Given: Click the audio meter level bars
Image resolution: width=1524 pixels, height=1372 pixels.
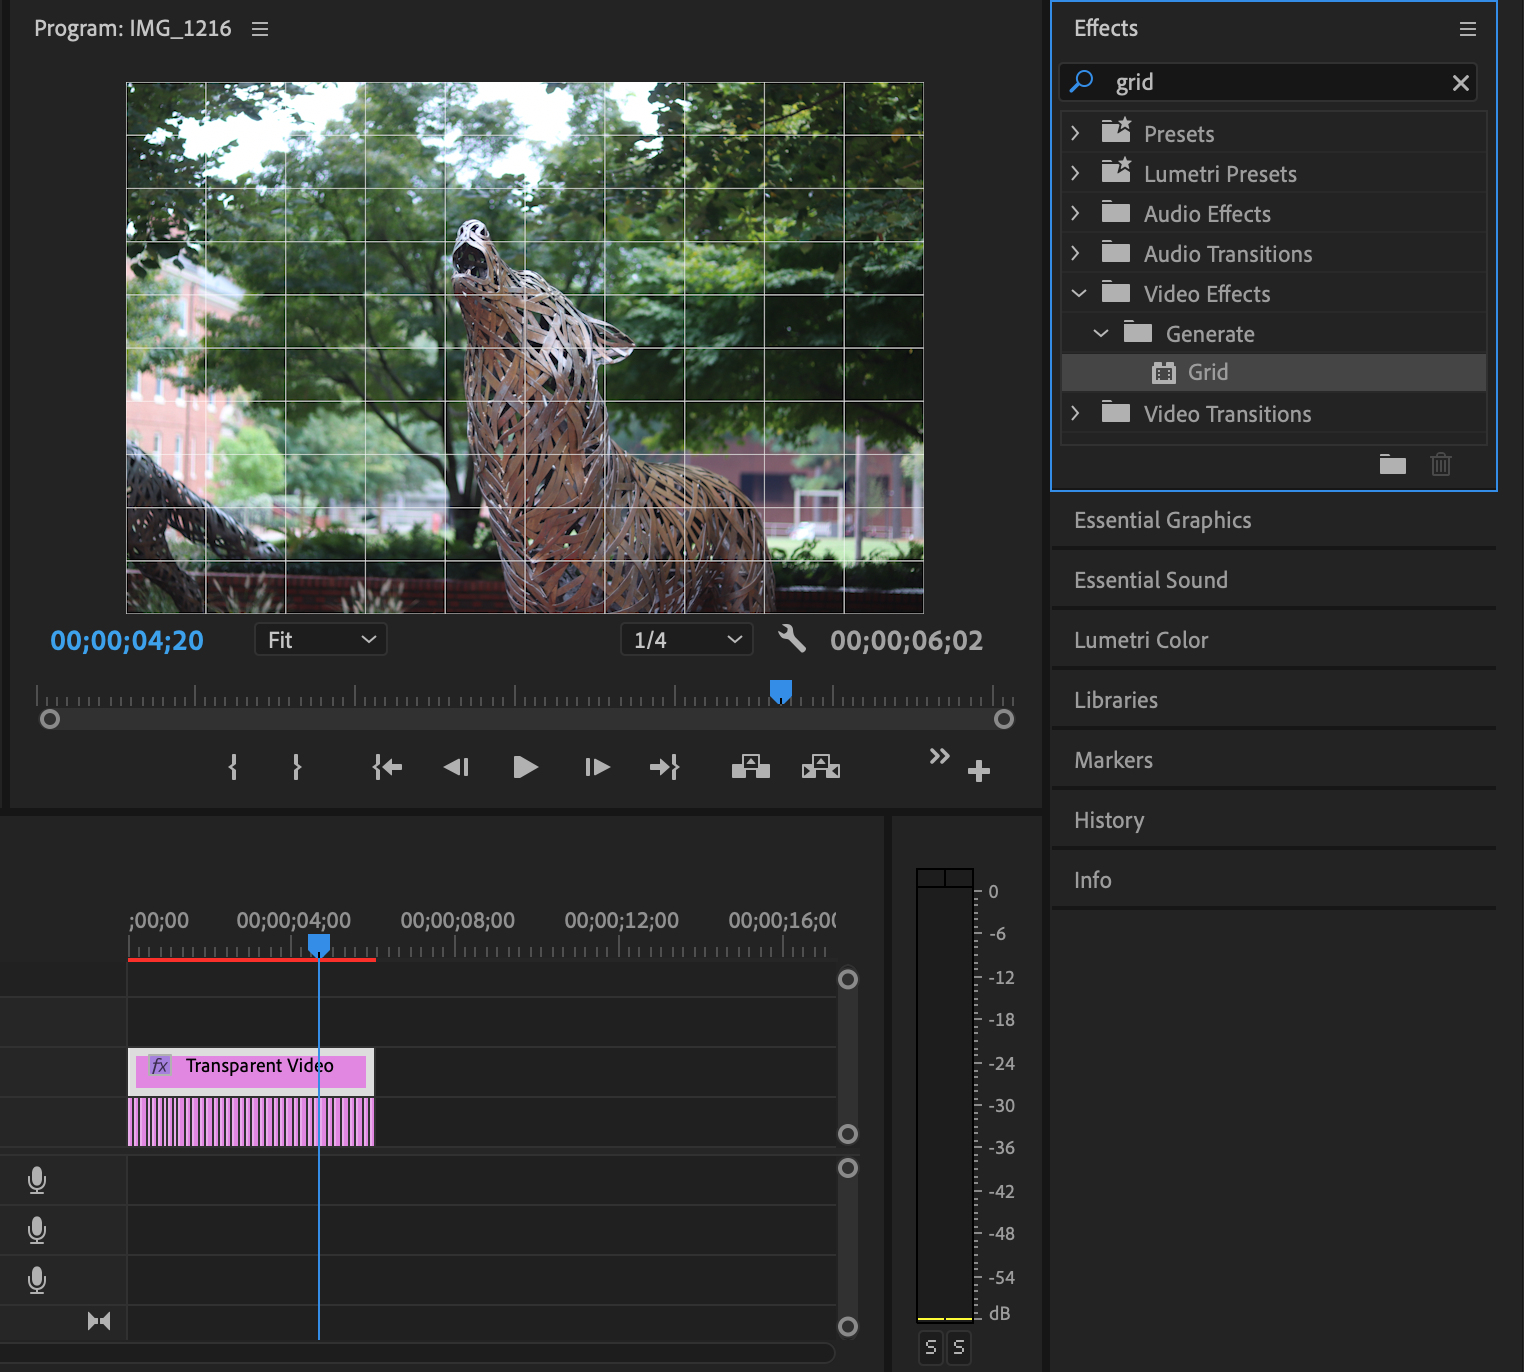Looking at the screenshot, I should 945,1095.
